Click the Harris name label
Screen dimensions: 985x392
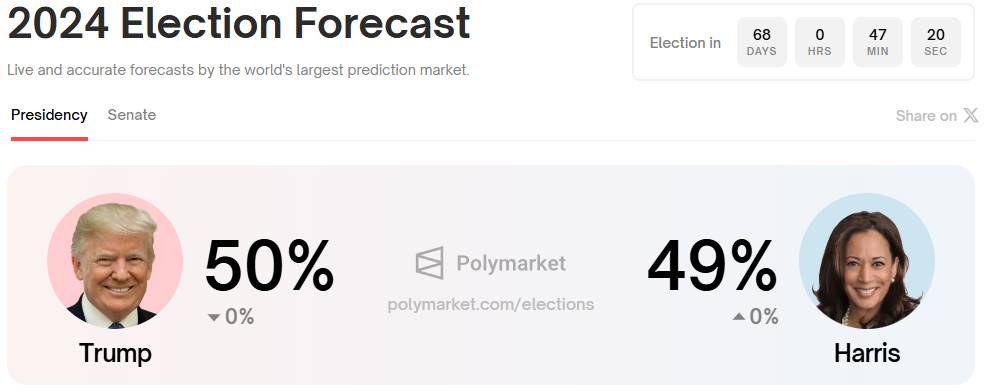(x=867, y=353)
